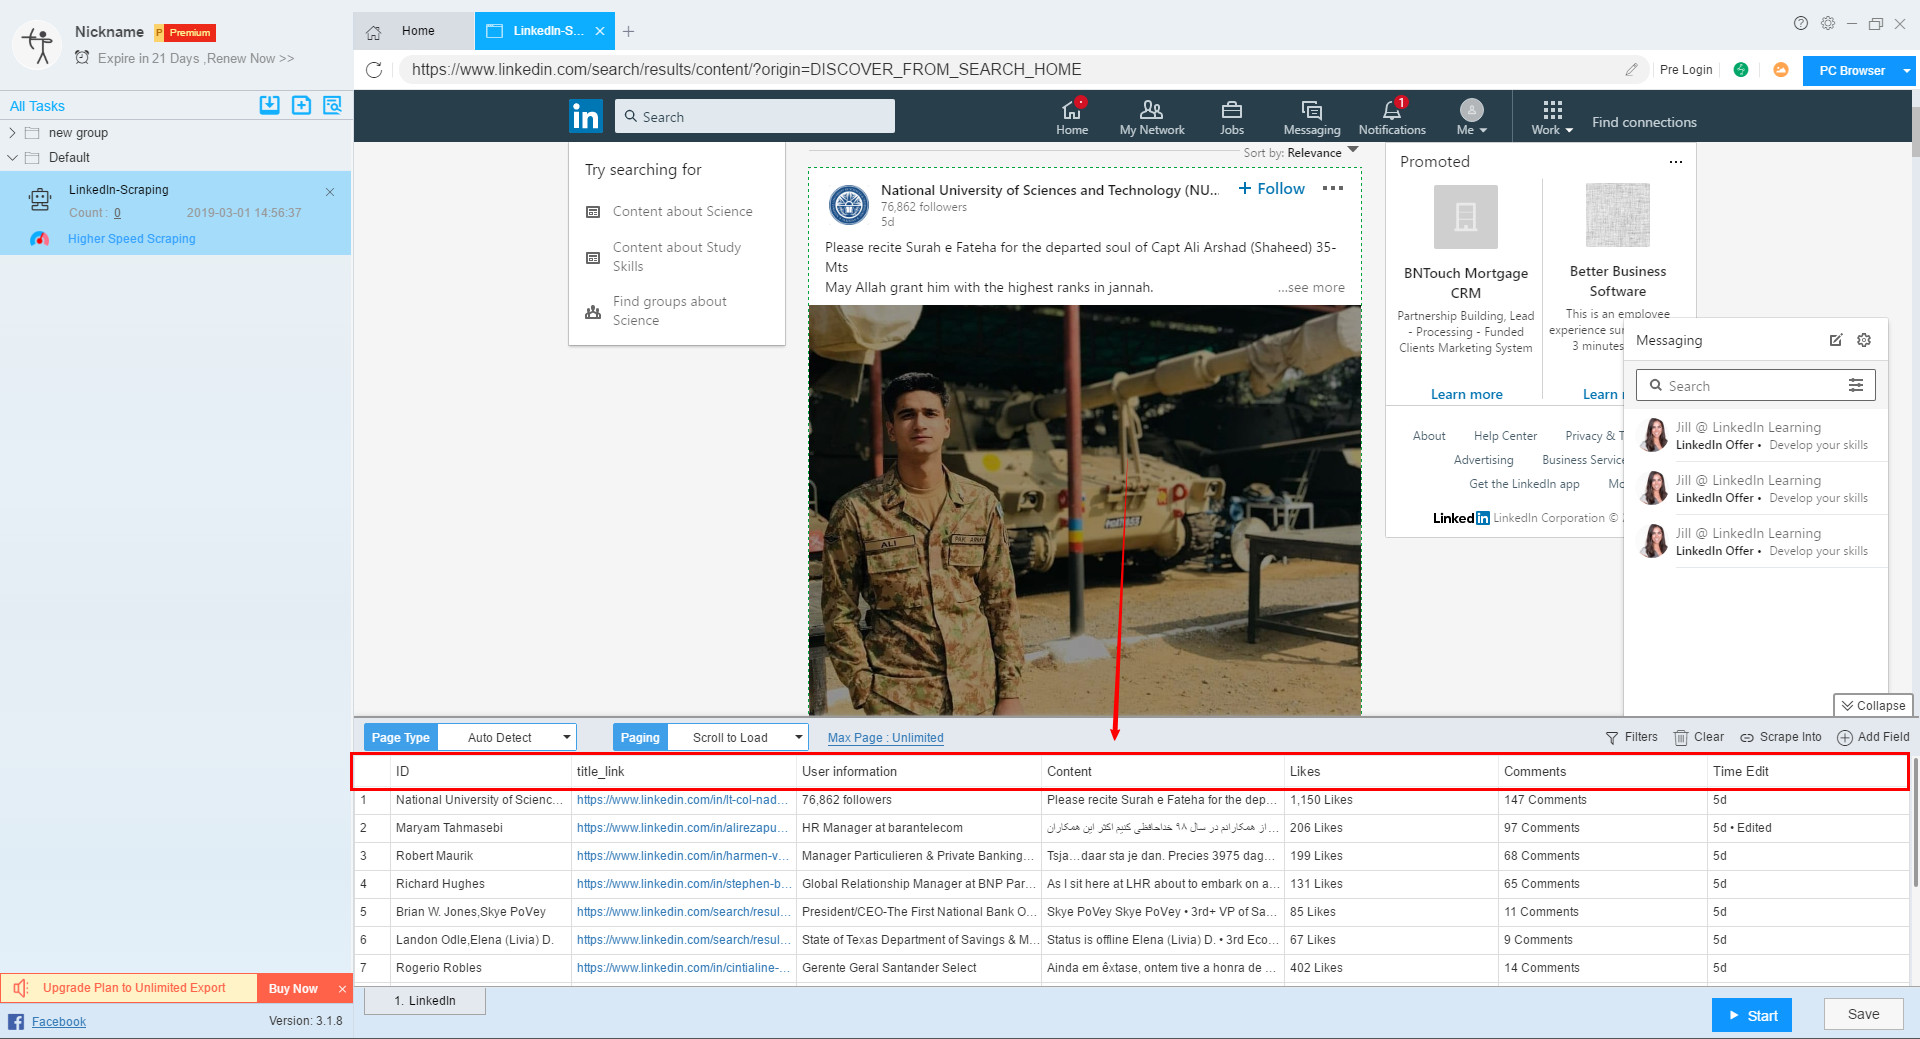Clear the scraped data fields
This screenshot has height=1039, width=1920.
(1699, 737)
